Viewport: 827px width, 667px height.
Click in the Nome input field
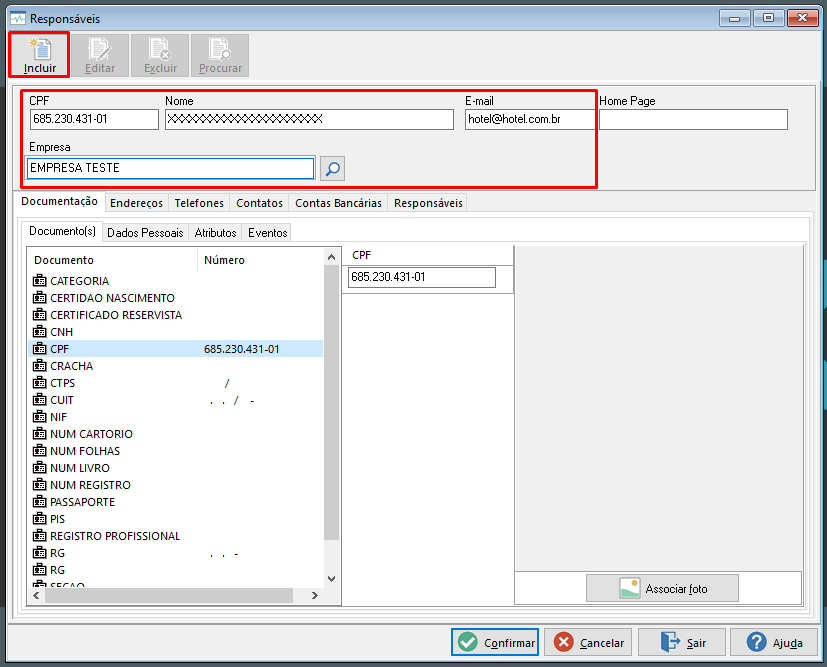click(x=309, y=119)
